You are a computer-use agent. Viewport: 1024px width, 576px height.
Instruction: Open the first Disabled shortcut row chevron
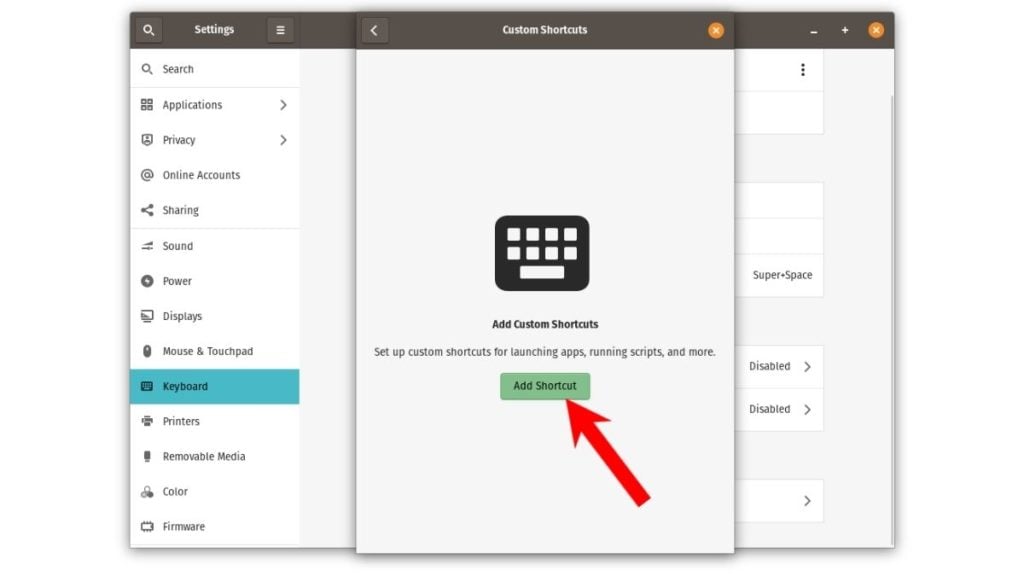click(x=807, y=367)
